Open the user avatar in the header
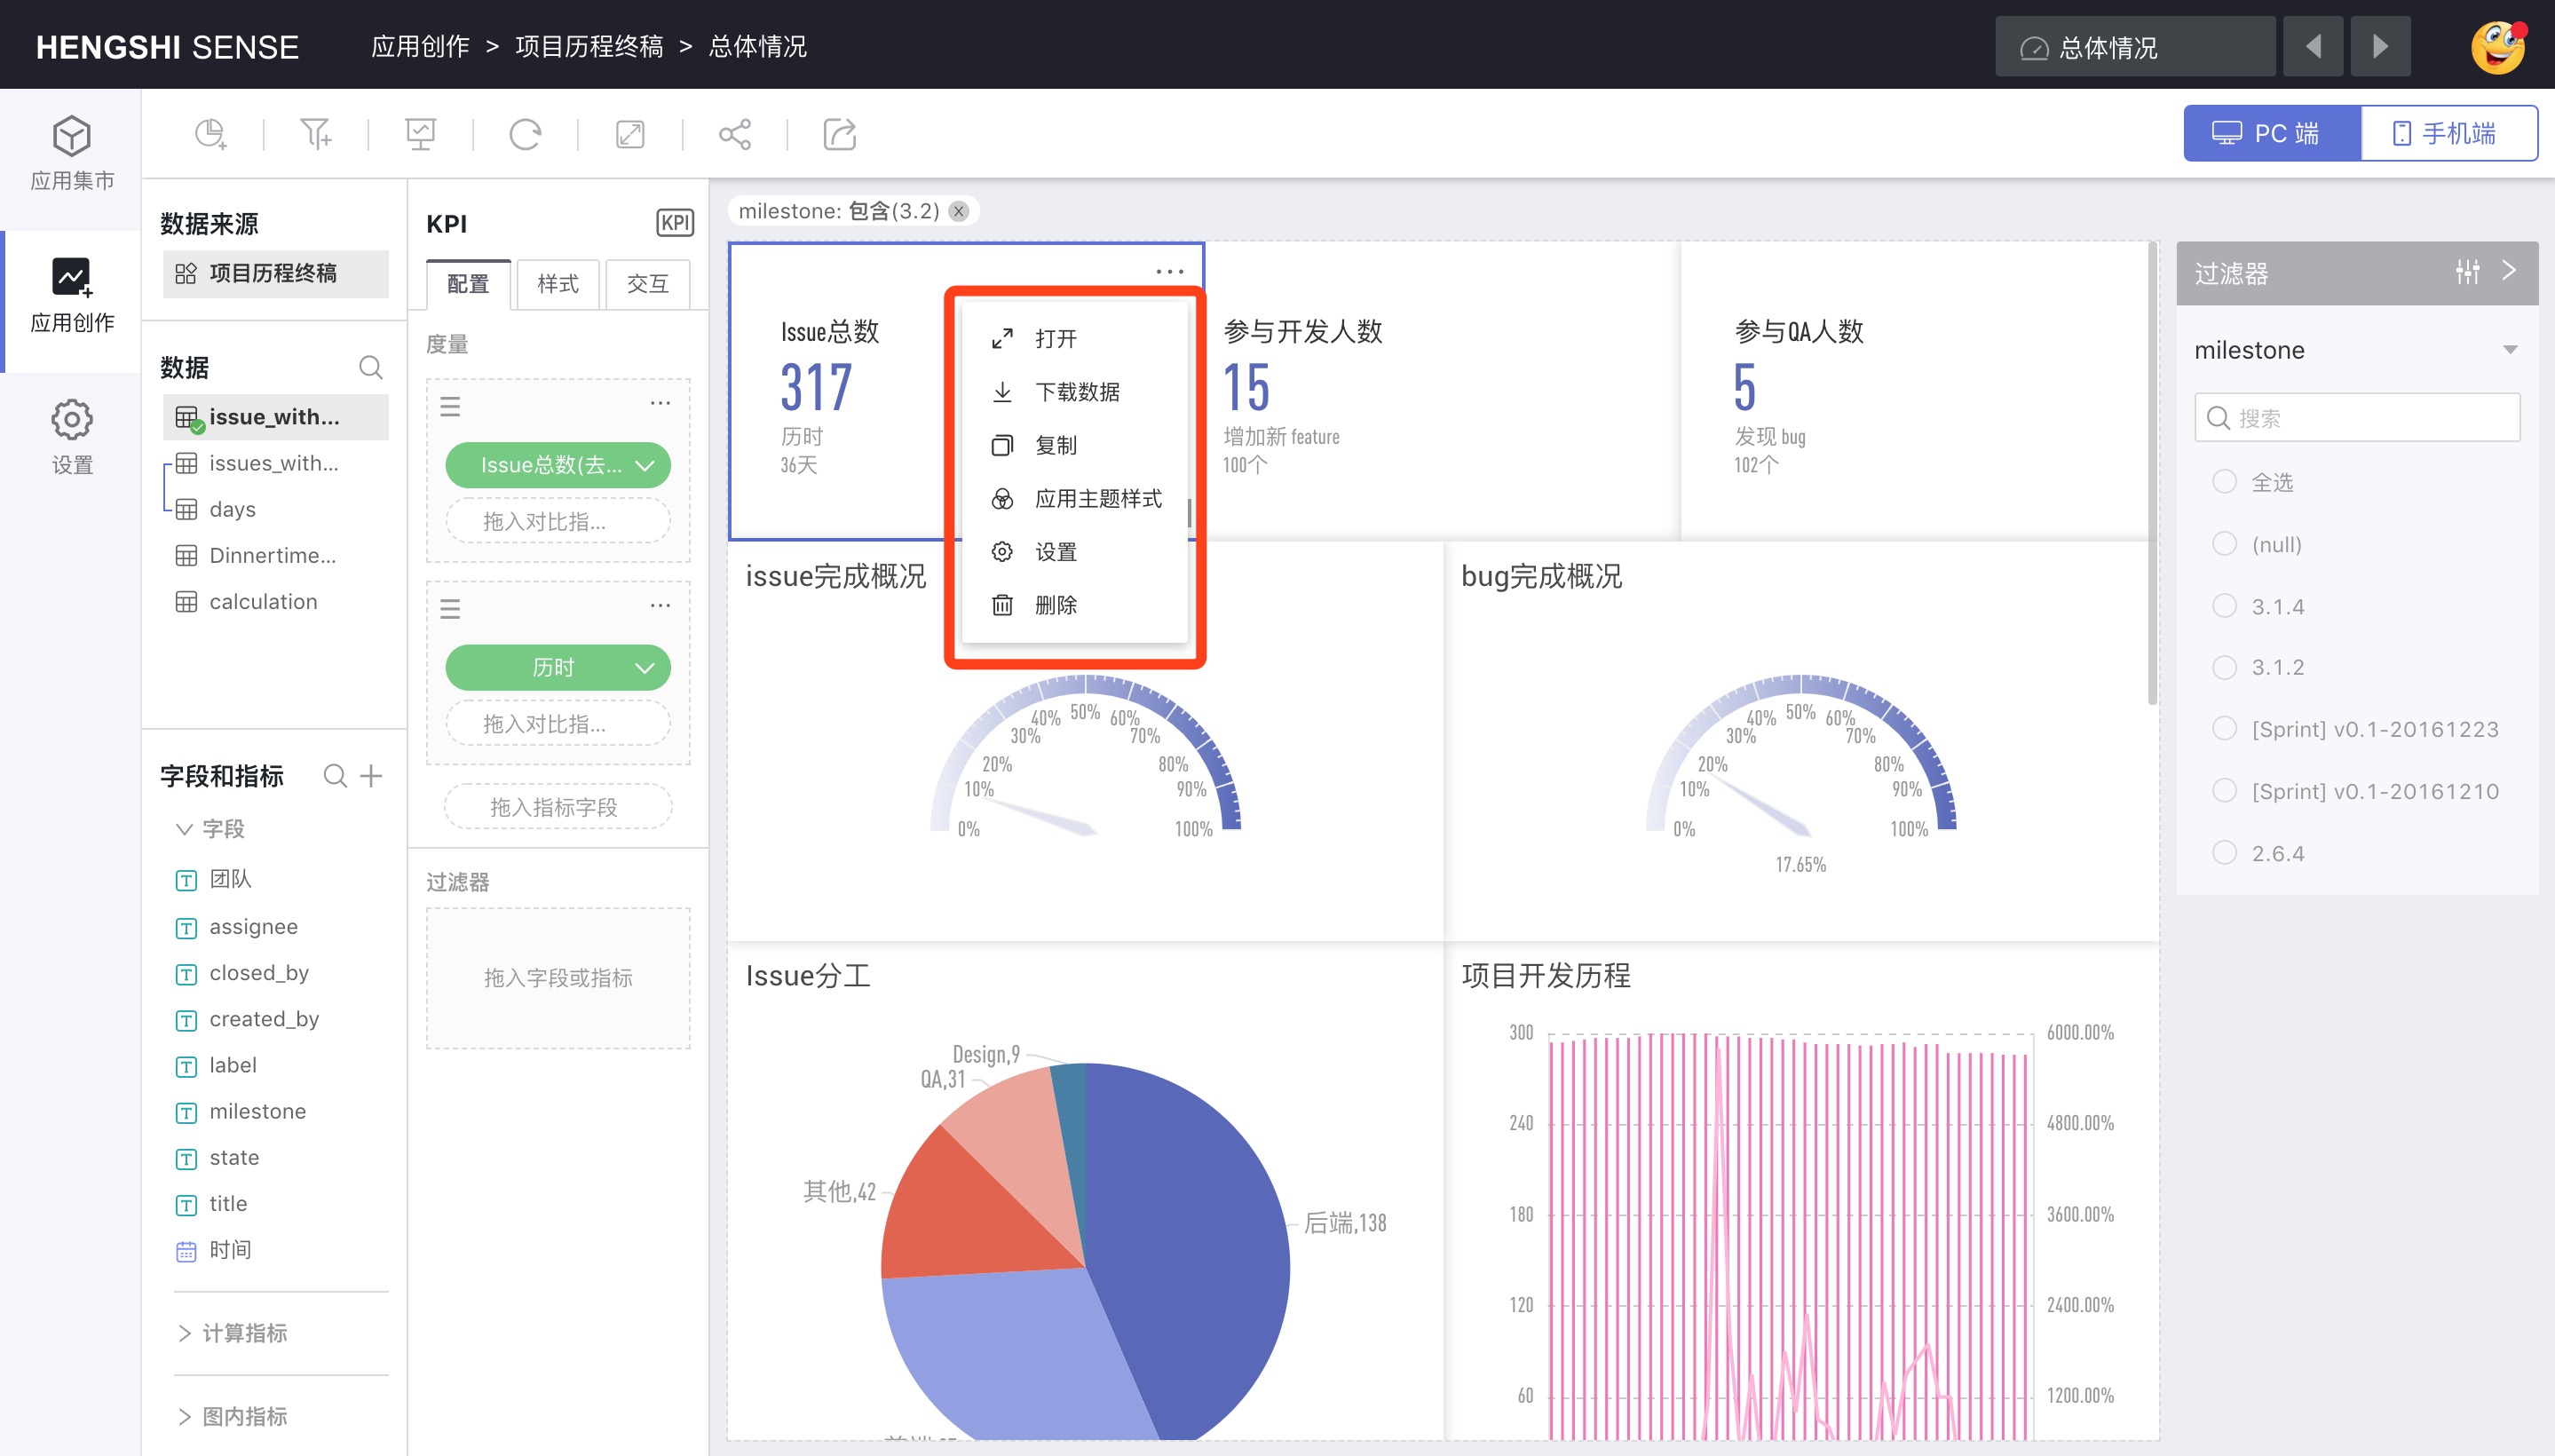This screenshot has height=1456, width=2555. pyautogui.click(x=2498, y=47)
